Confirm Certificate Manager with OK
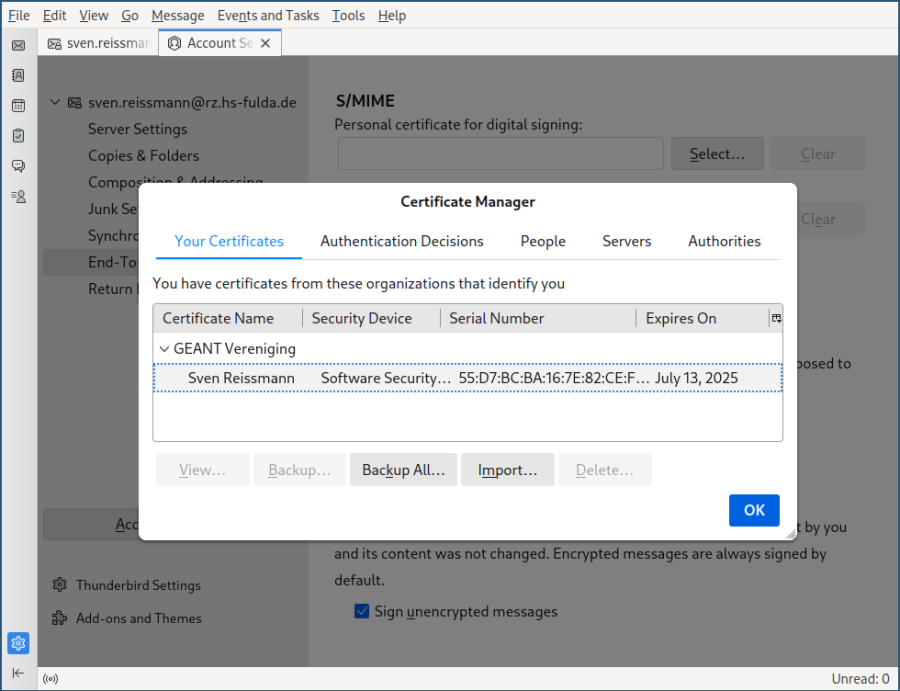 [x=754, y=510]
